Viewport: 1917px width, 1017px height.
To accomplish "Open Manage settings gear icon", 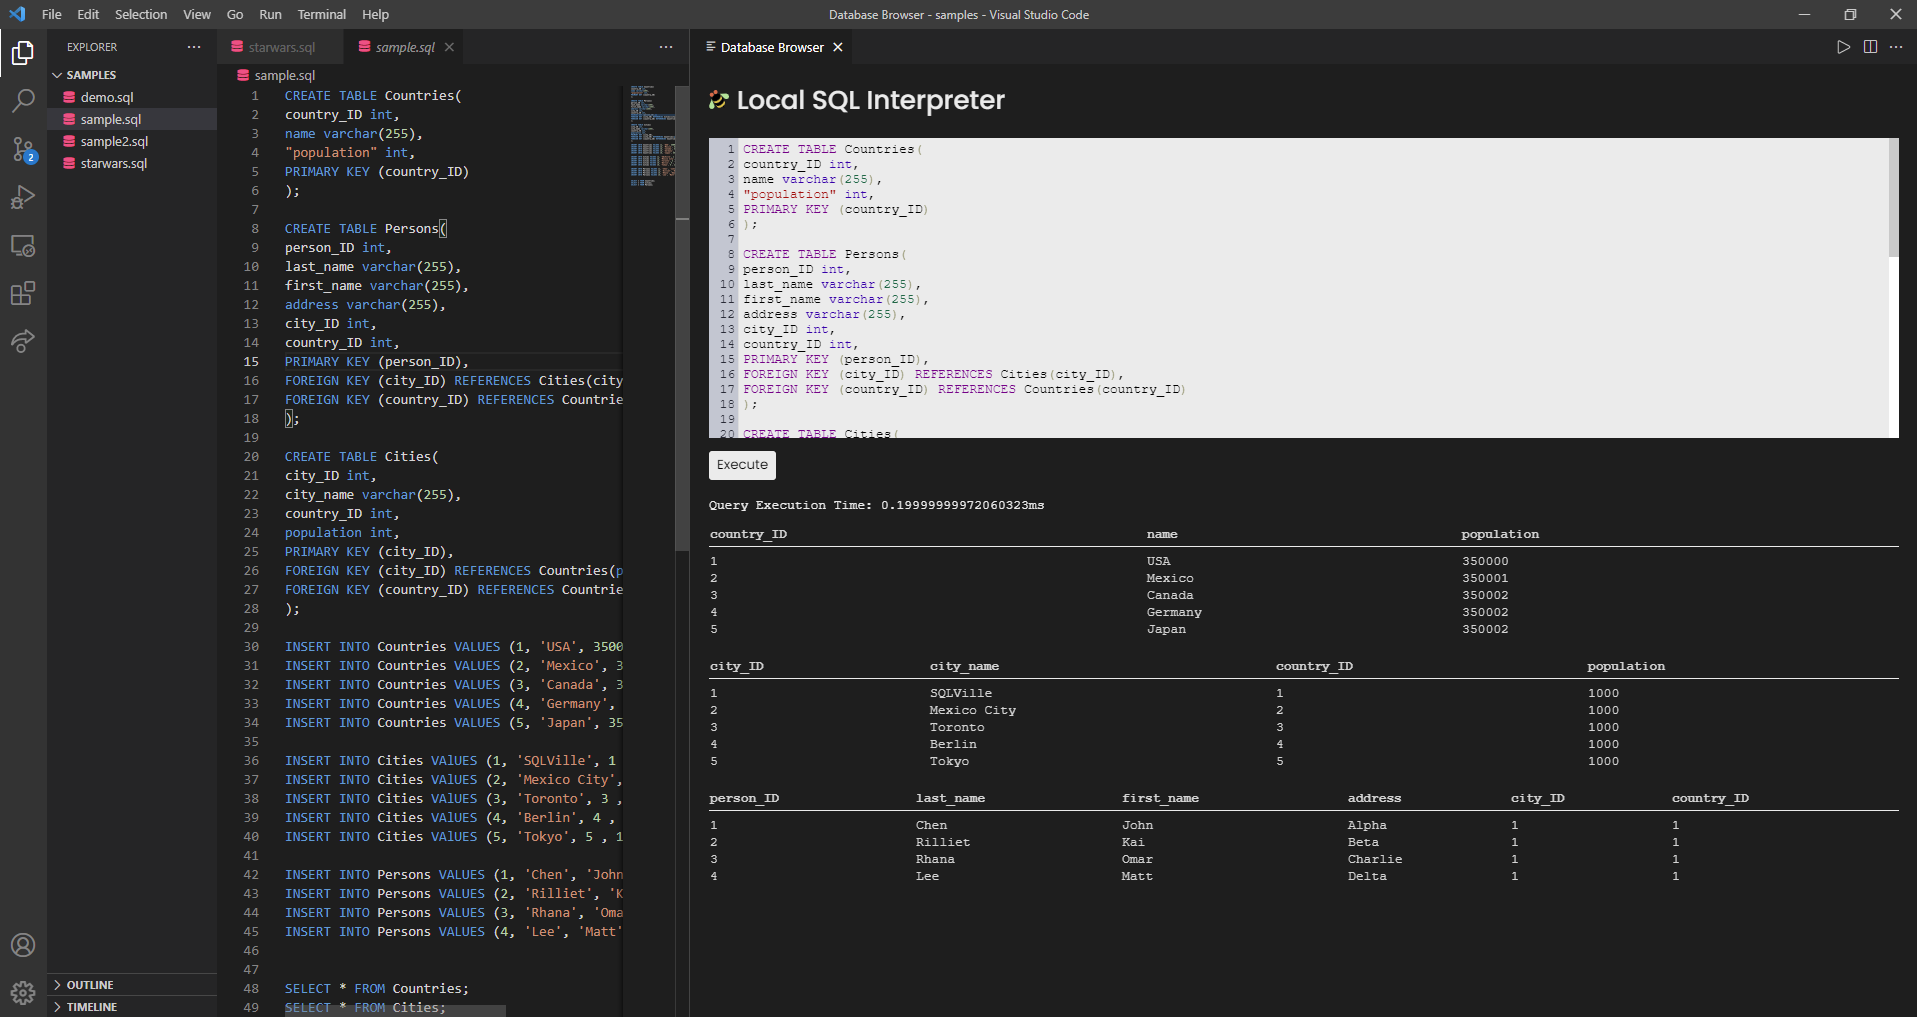I will [23, 992].
